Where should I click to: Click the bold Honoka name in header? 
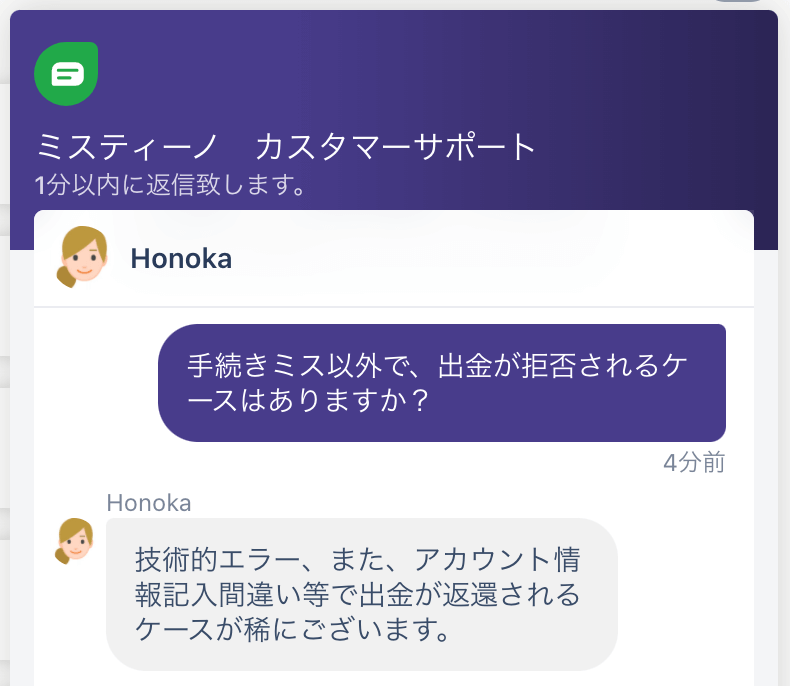click(181, 259)
